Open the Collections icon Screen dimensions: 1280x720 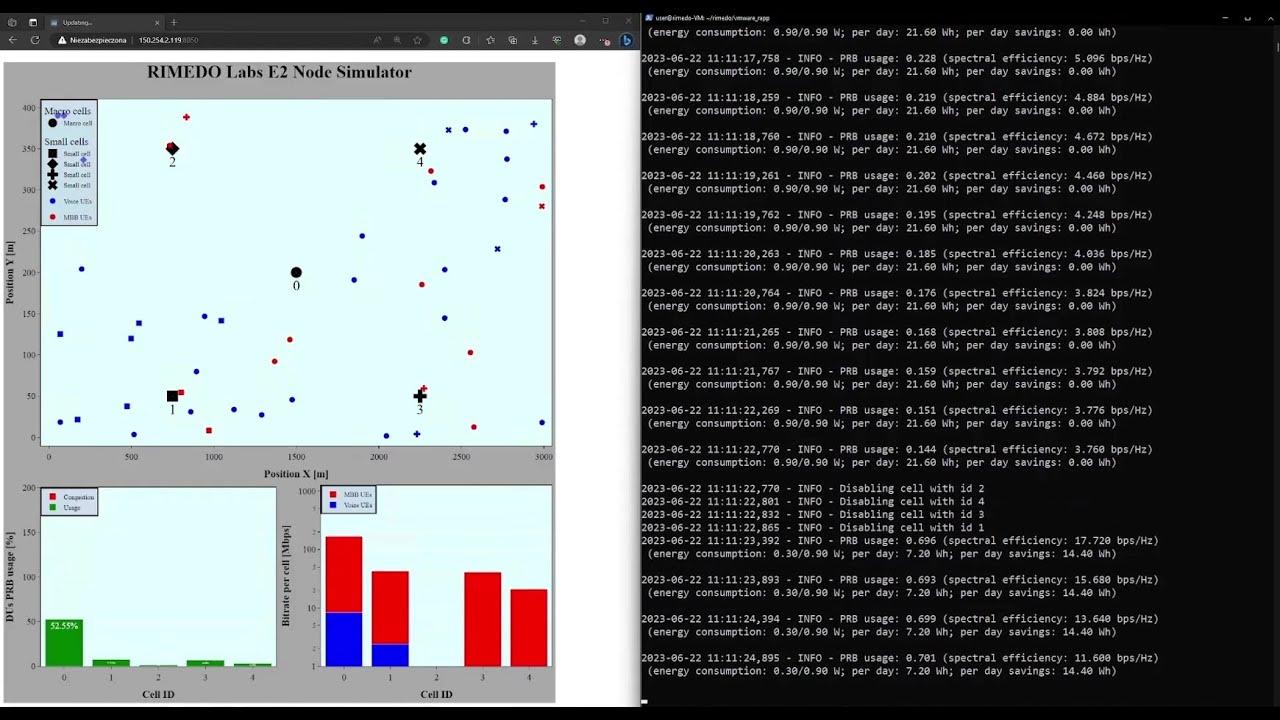coord(513,40)
